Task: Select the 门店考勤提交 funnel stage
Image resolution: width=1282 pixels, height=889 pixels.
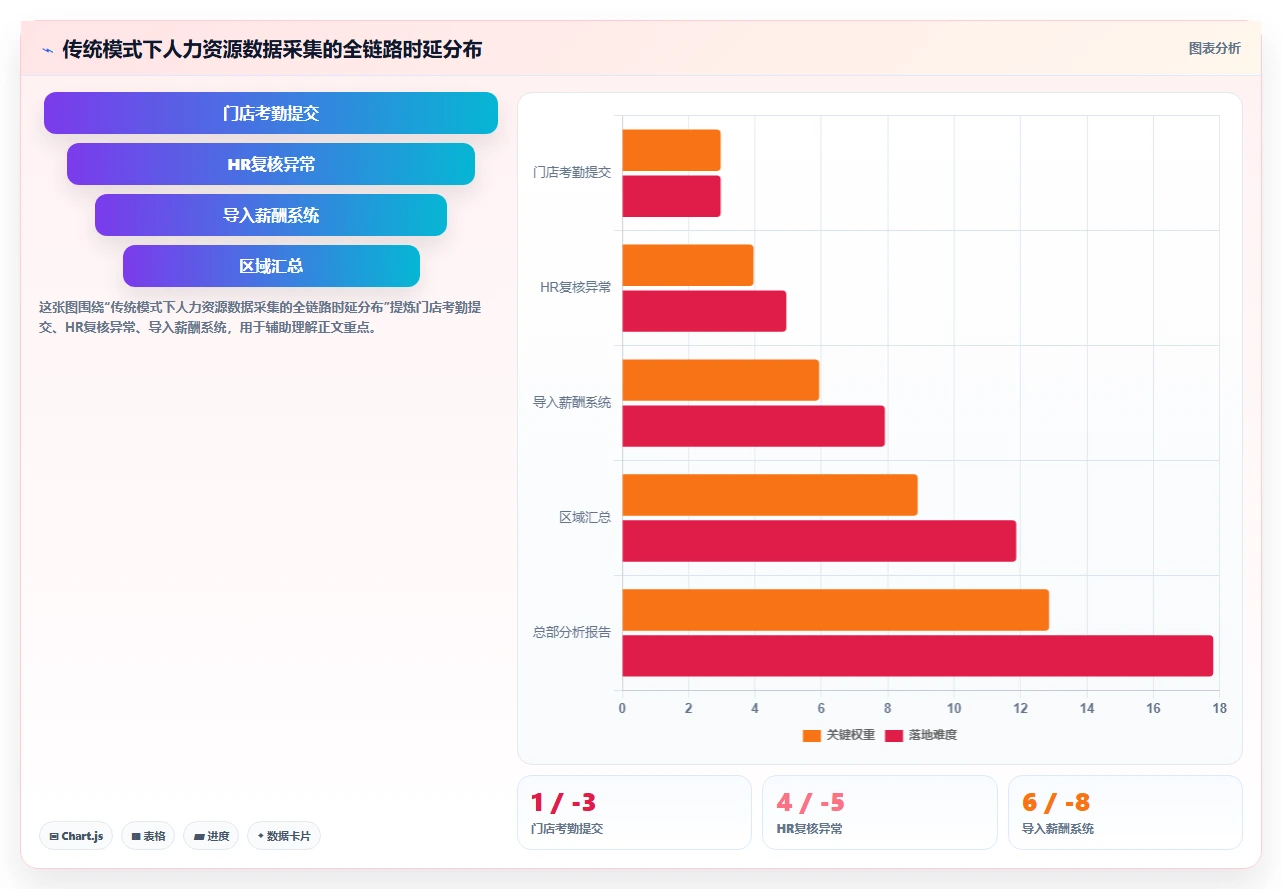Action: tap(271, 113)
